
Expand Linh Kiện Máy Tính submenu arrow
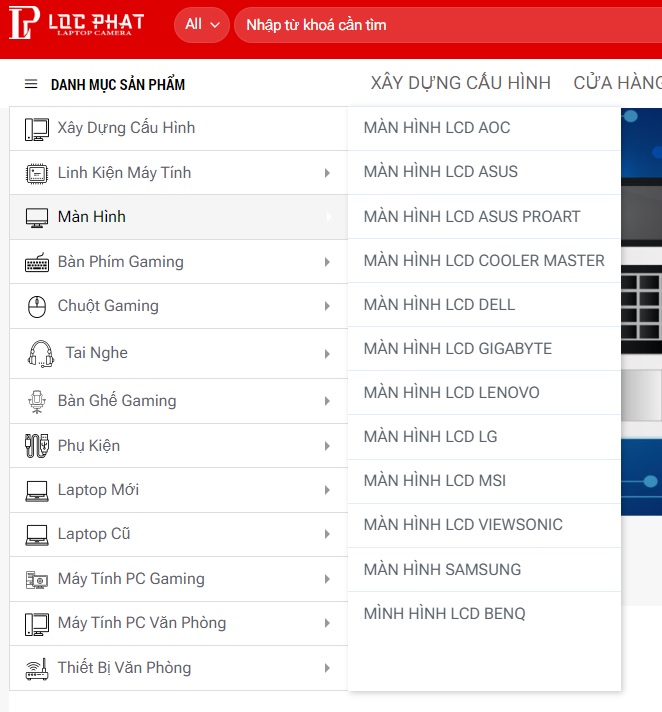pos(327,173)
